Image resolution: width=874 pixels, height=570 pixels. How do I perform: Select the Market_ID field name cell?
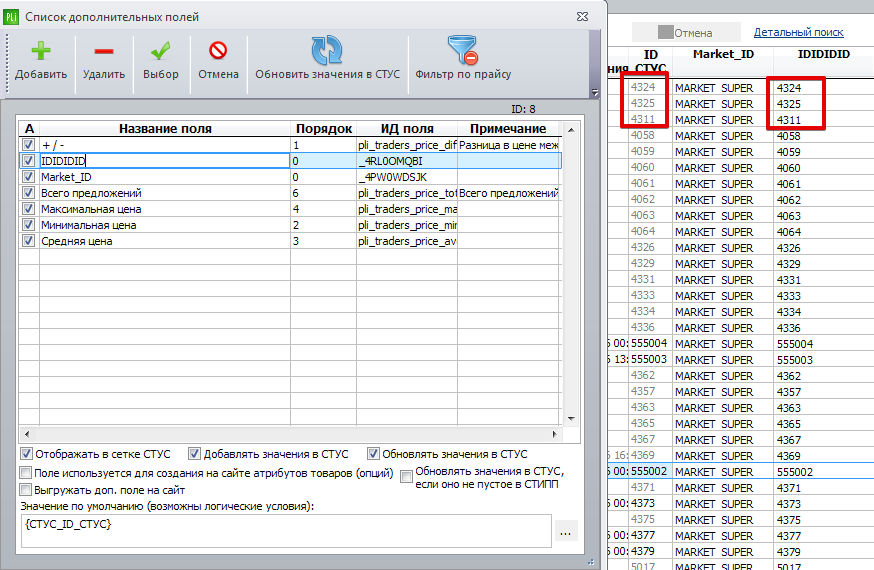point(165,177)
